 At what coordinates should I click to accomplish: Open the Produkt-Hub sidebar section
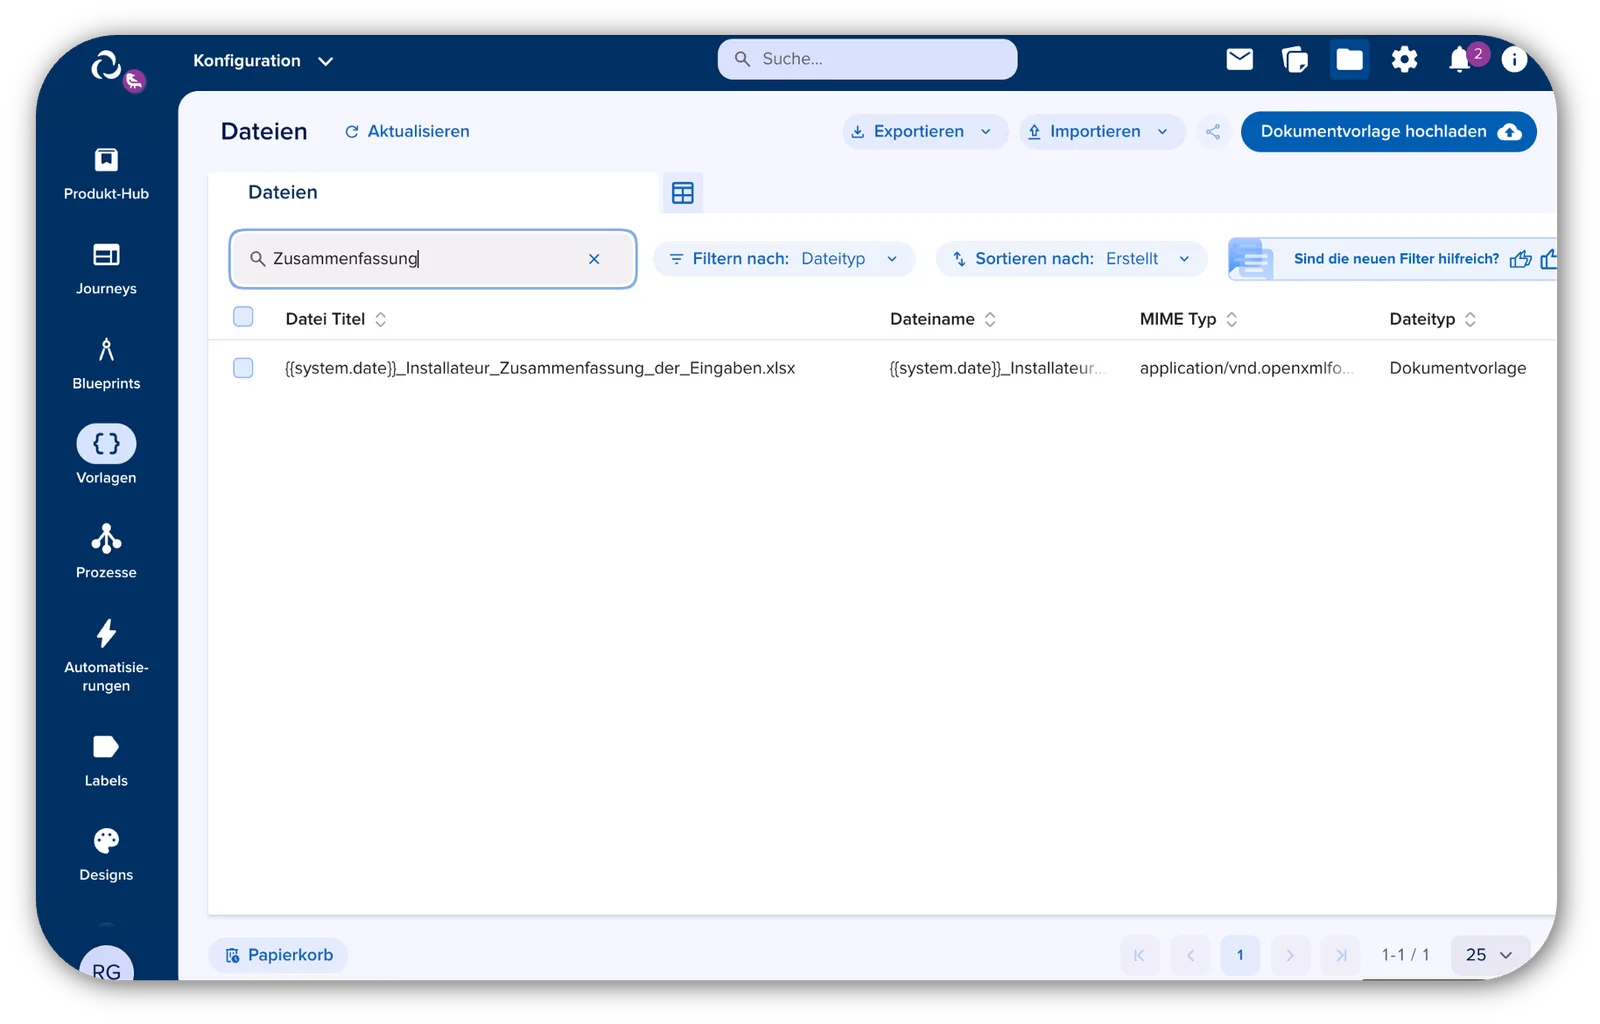coord(106,174)
